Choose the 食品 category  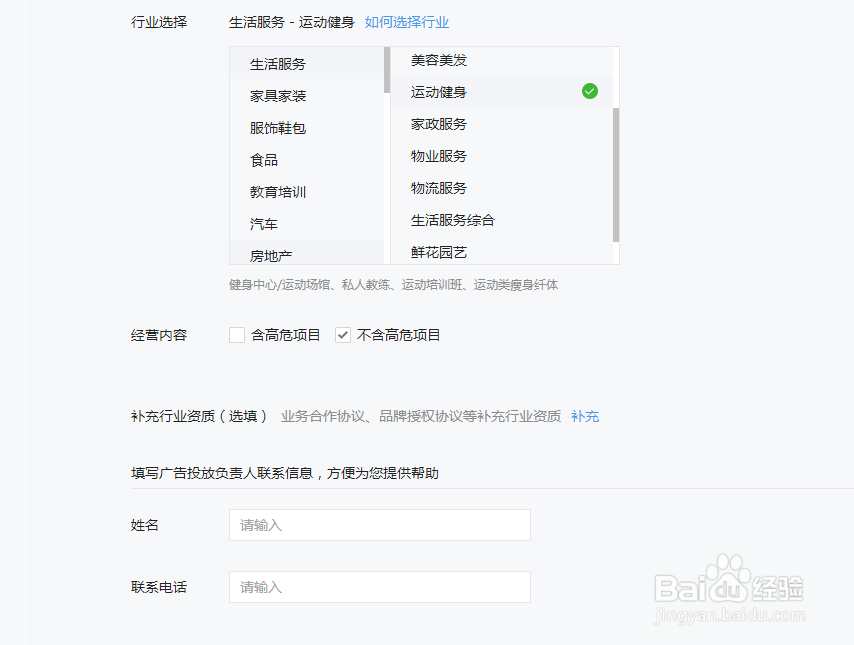tap(307, 160)
